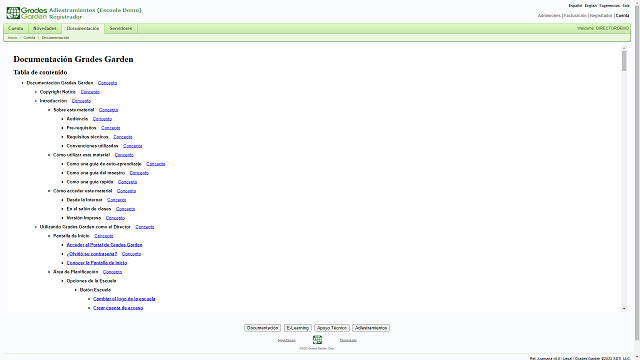Click the Apoyo Técnico footer button
Viewport: 640px width, 360px height.
click(332, 328)
